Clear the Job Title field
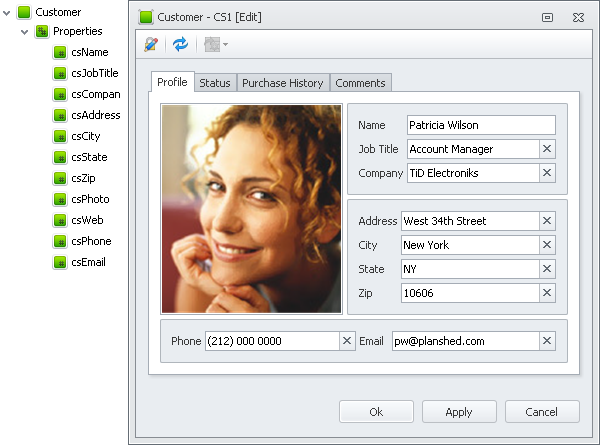This screenshot has width=600, height=445. point(547,149)
